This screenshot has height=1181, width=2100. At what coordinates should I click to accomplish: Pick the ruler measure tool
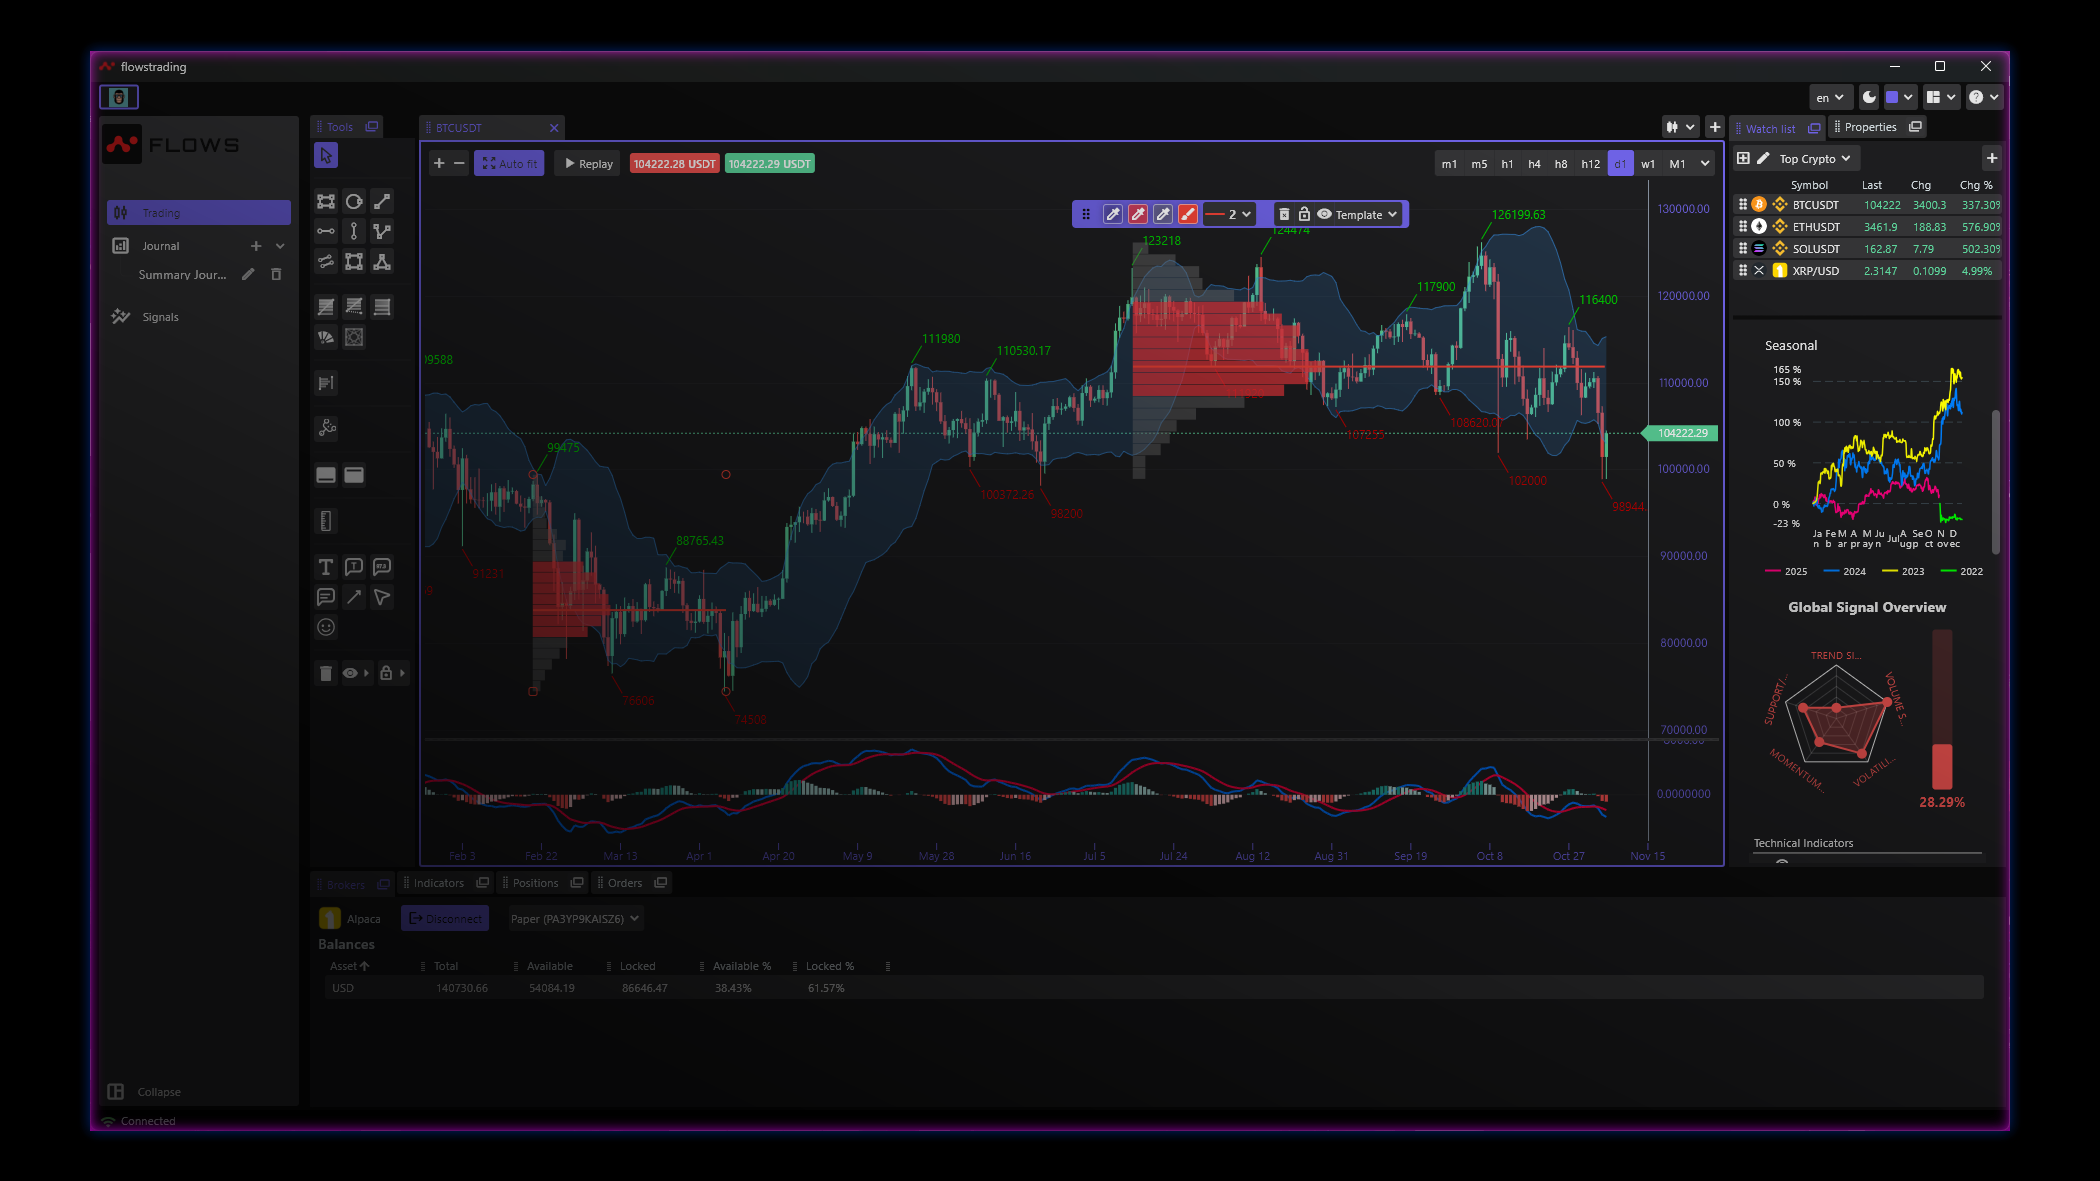(325, 521)
